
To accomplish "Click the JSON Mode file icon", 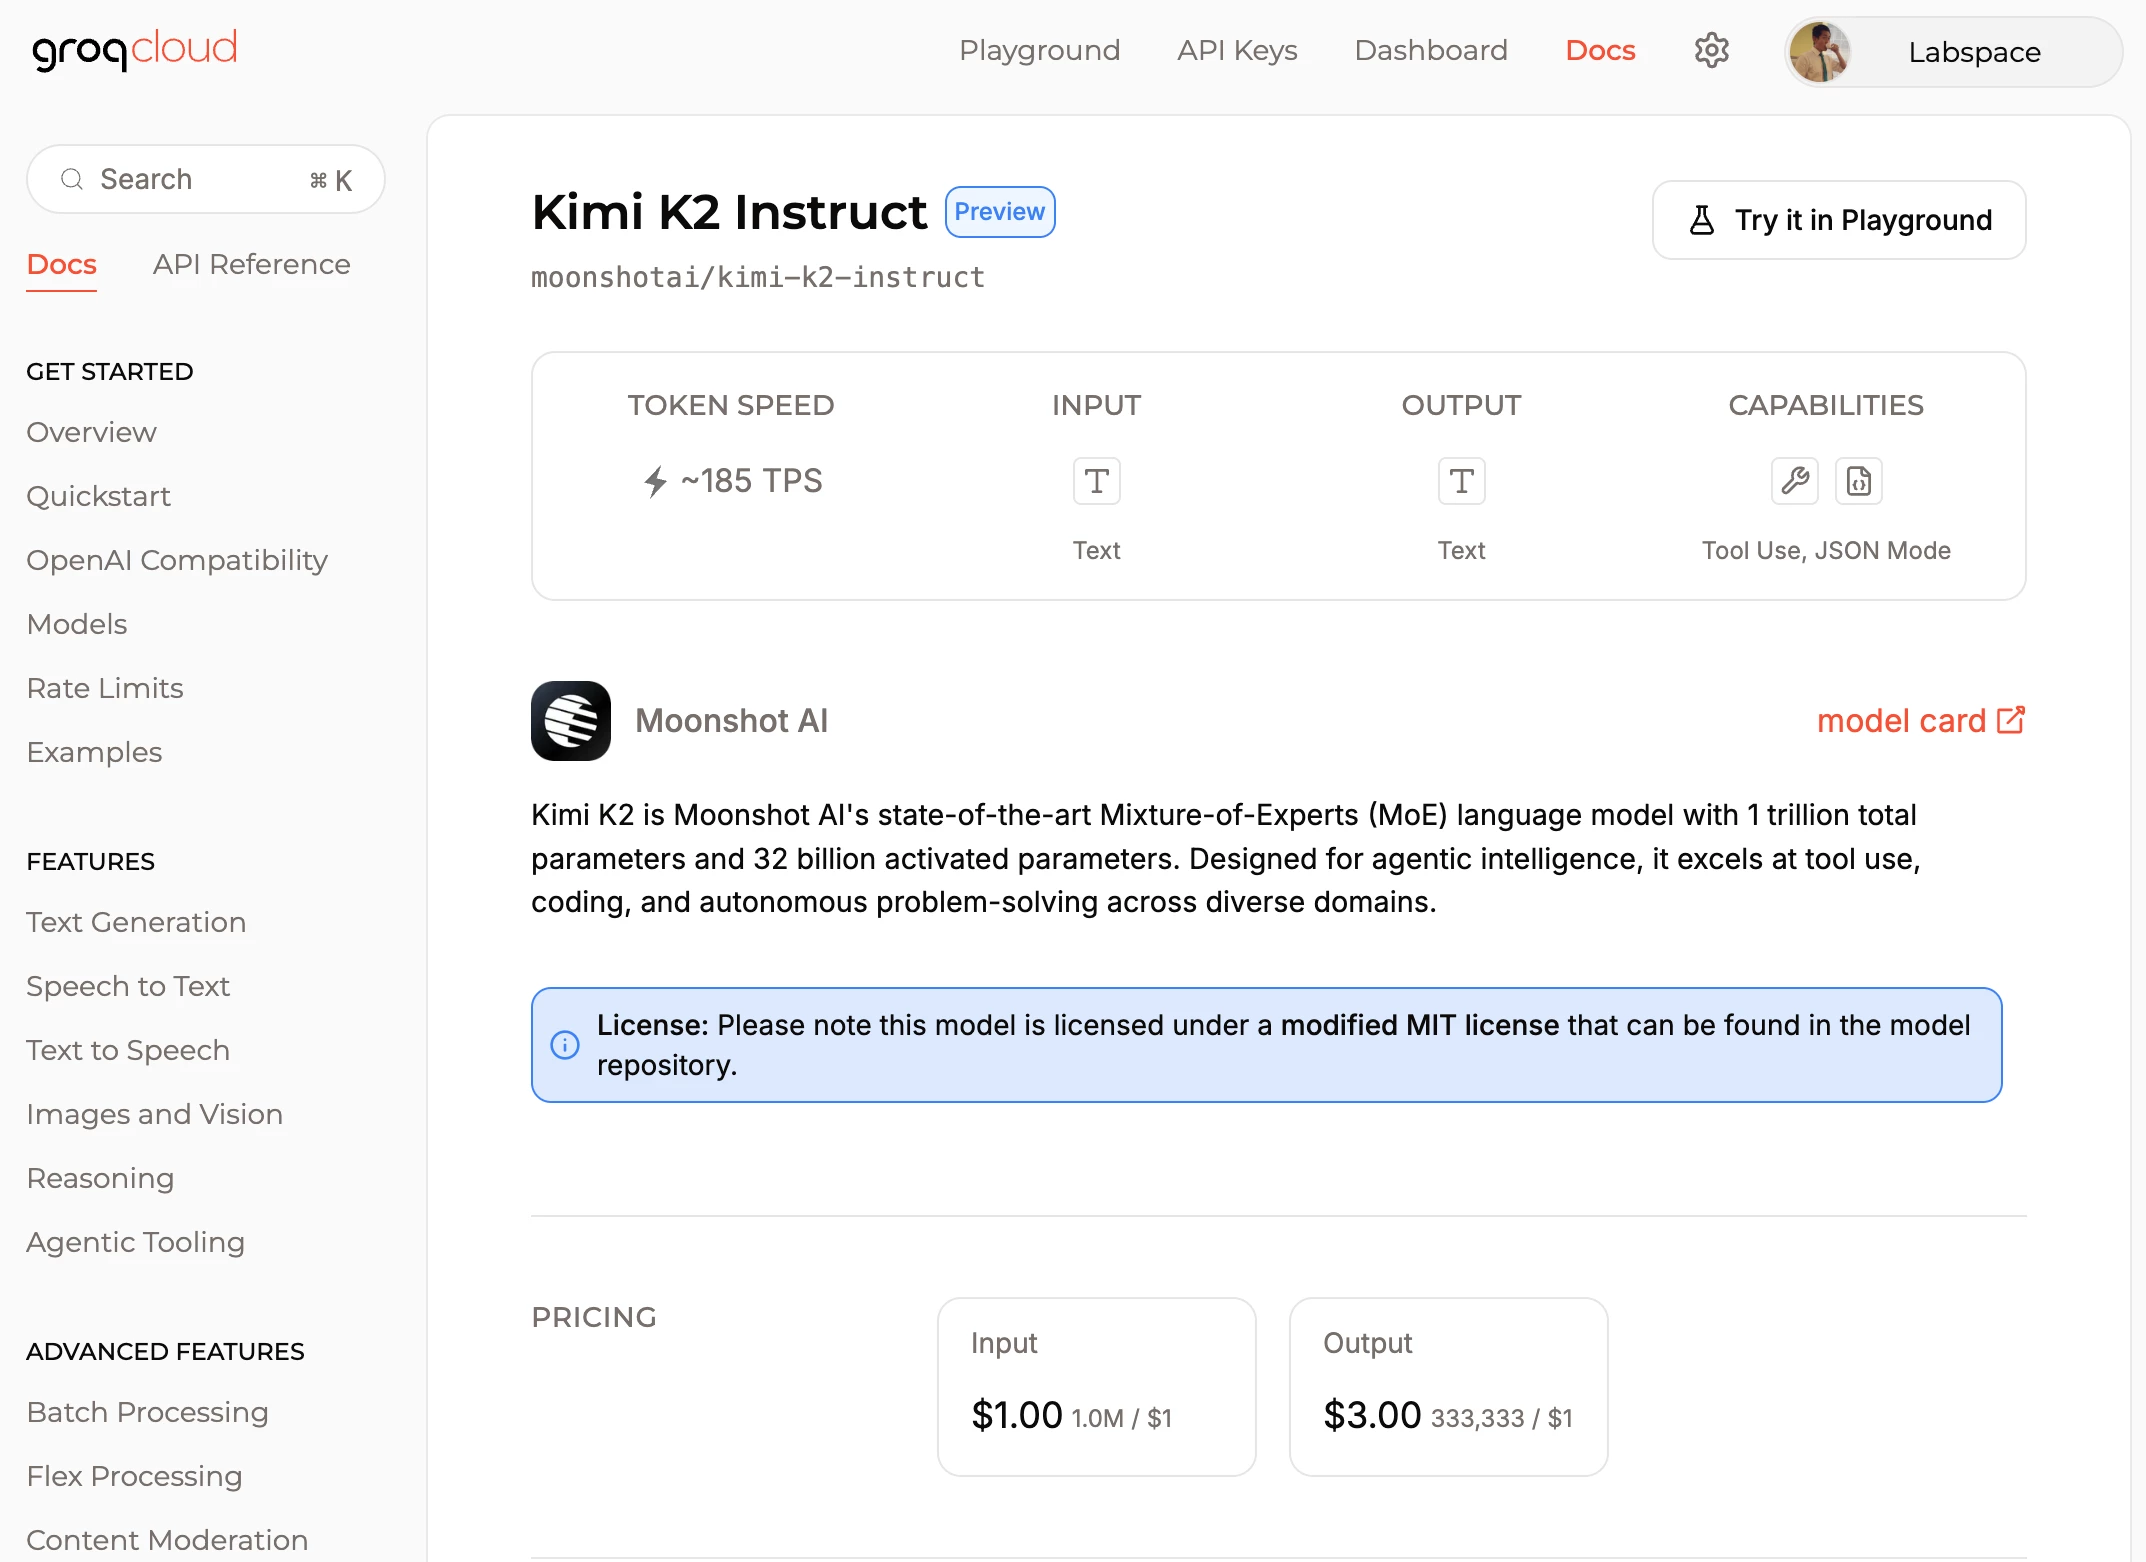I will [1859, 481].
